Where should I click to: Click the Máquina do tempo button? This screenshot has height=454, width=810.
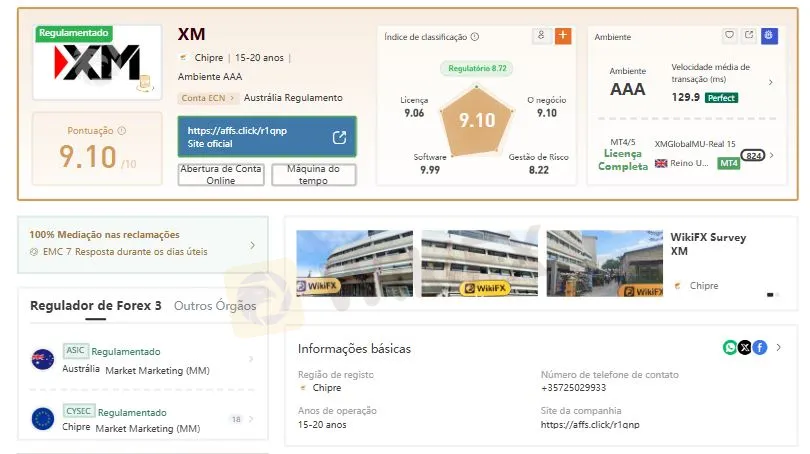(313, 175)
